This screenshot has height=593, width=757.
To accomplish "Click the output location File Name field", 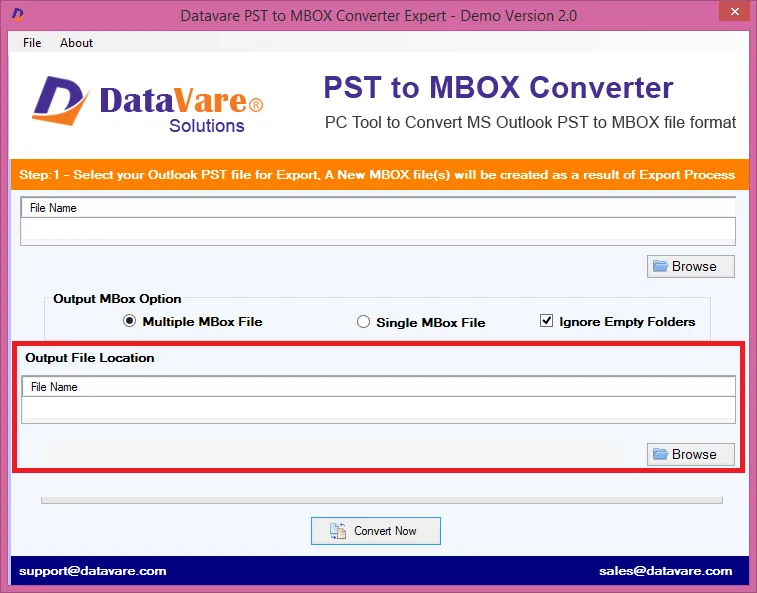I will tap(378, 408).
